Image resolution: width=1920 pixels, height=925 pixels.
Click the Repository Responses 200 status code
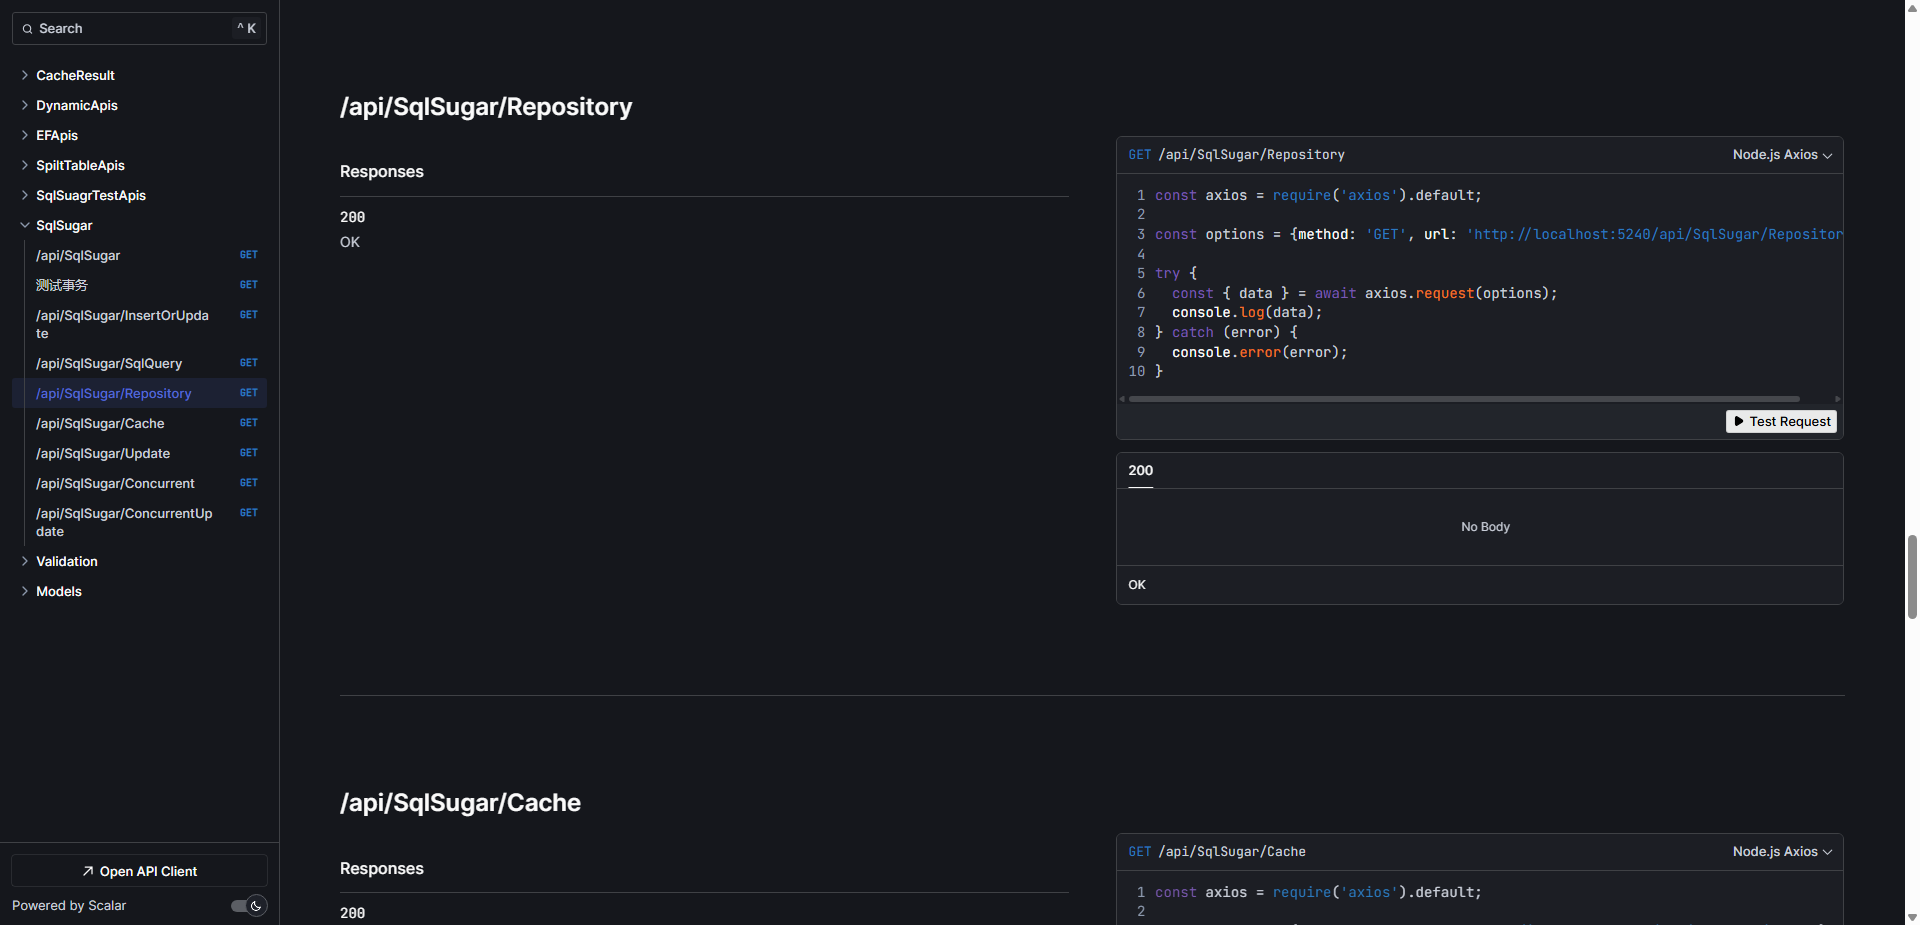(x=352, y=217)
